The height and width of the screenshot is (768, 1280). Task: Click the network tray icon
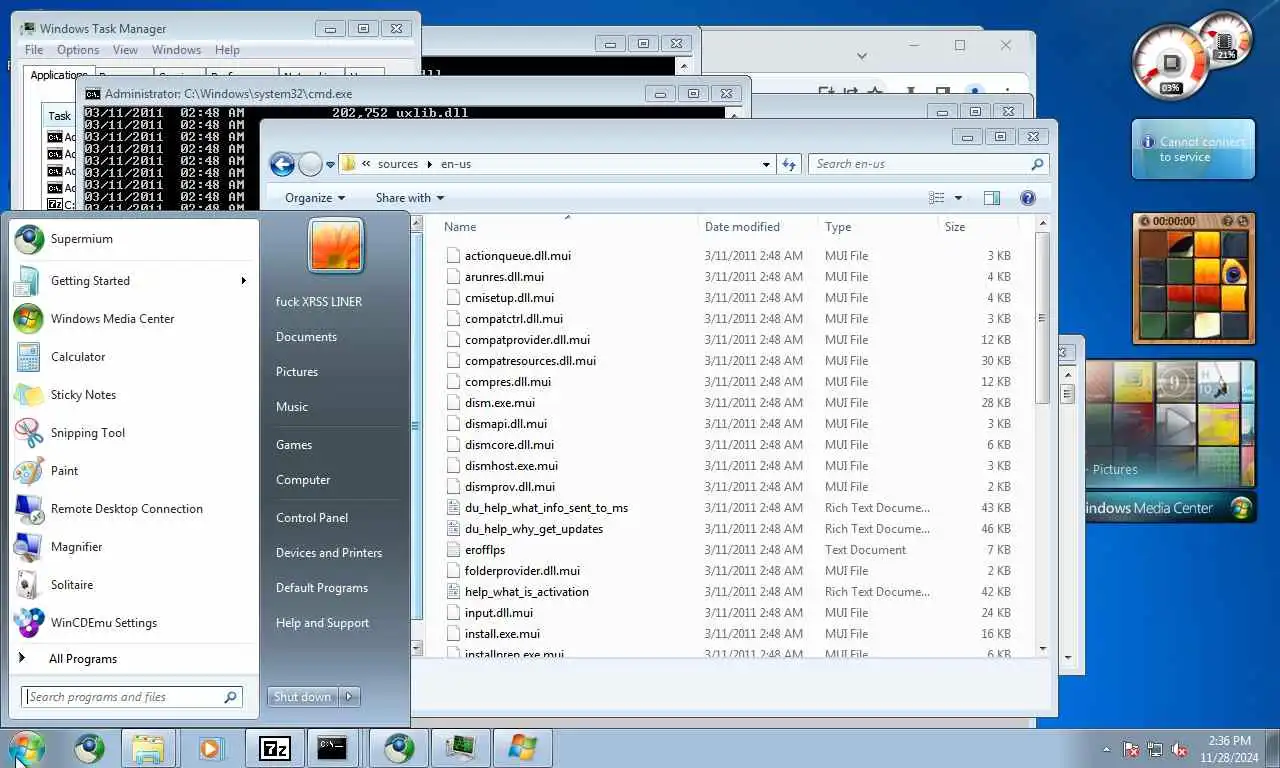[x=1155, y=749]
